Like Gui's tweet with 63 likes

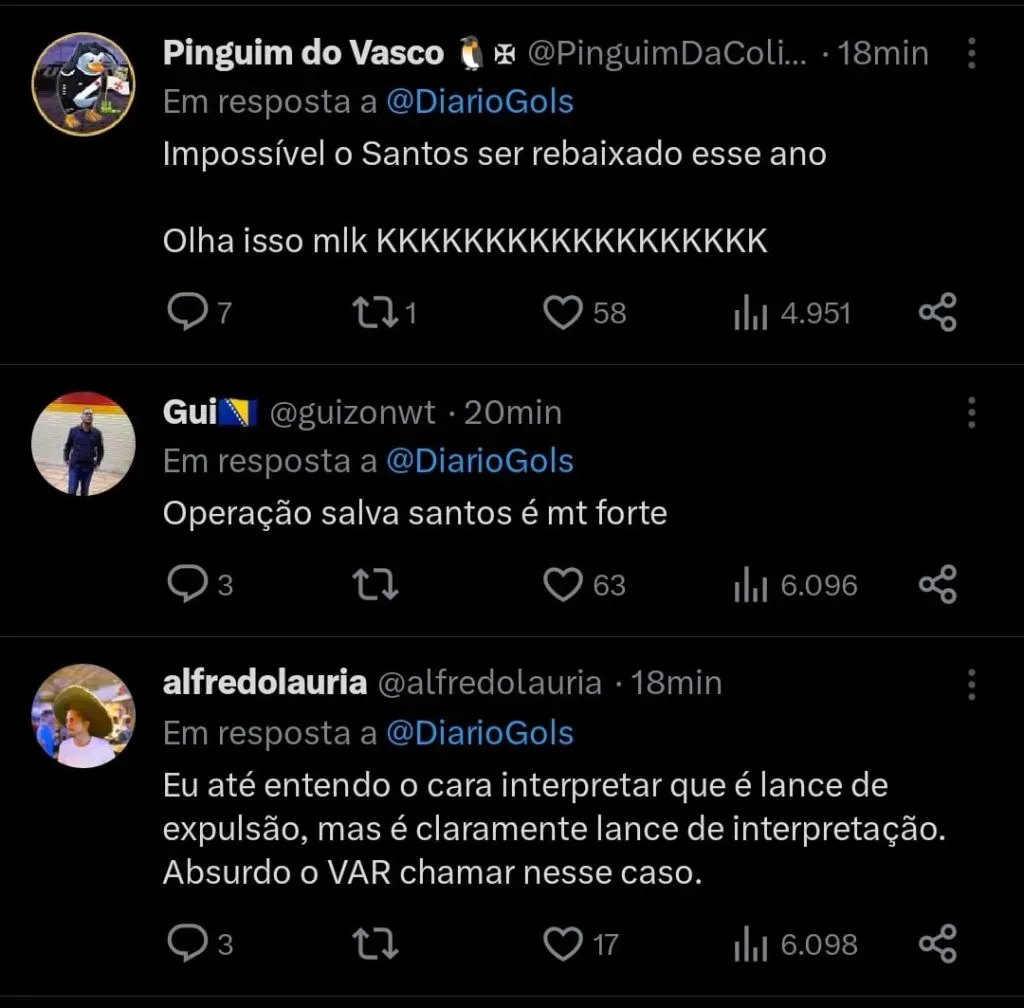pos(563,584)
